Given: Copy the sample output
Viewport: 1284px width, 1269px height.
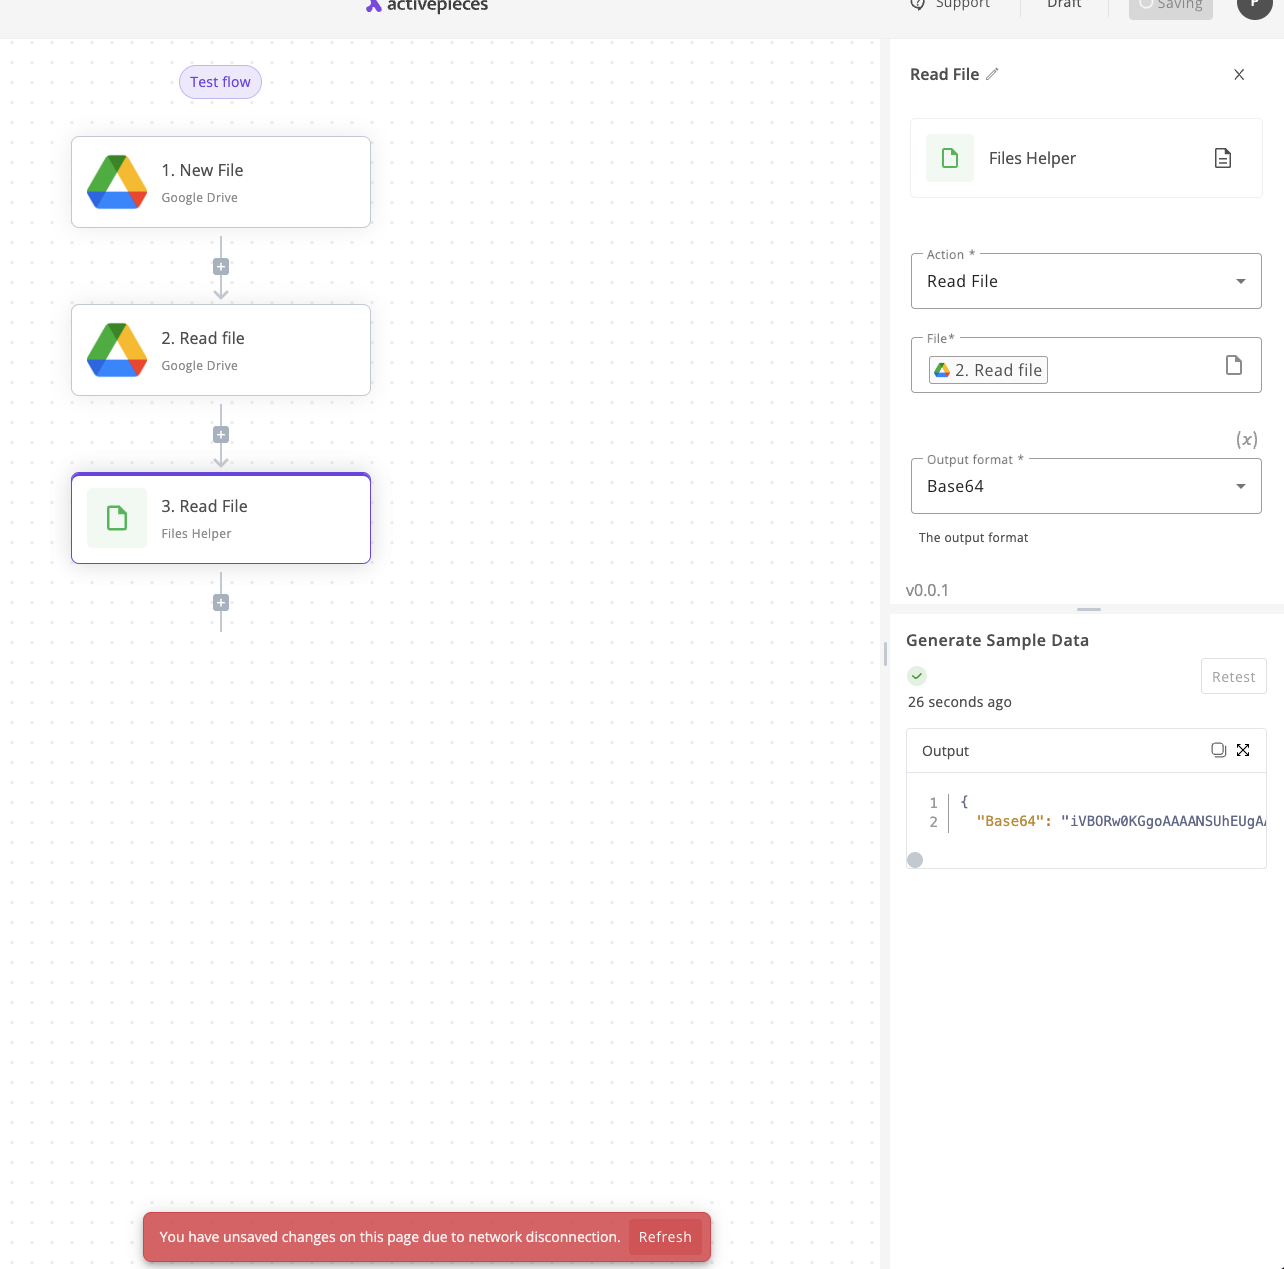Looking at the screenshot, I should pyautogui.click(x=1218, y=750).
